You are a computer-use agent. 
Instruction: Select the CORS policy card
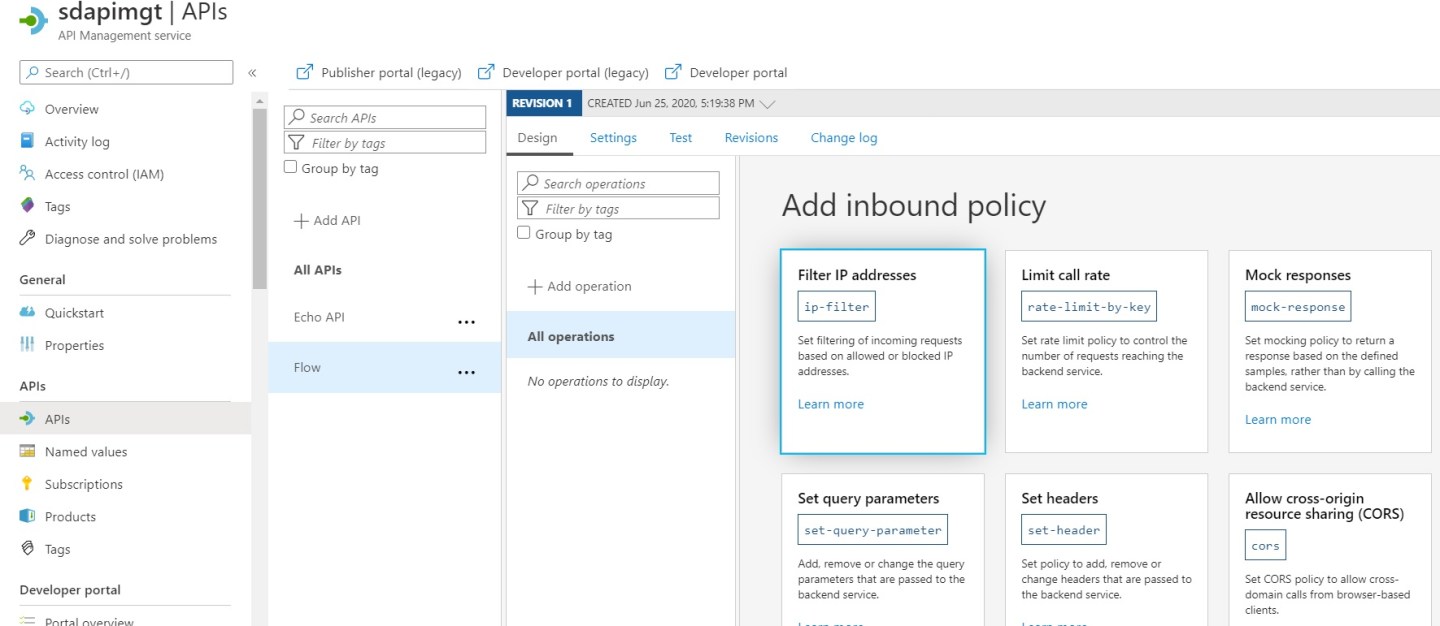(1330, 549)
